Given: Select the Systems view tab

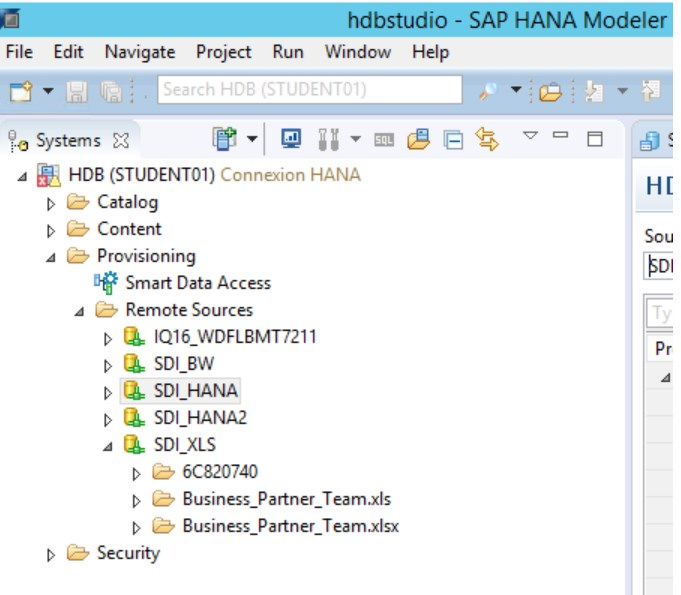Looking at the screenshot, I should click(68, 141).
